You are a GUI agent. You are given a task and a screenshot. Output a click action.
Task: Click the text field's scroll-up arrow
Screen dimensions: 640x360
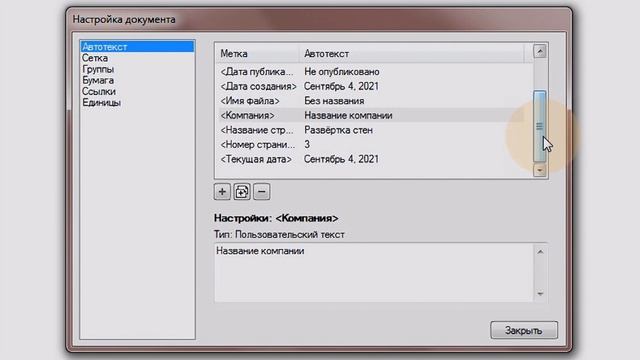pyautogui.click(x=540, y=252)
